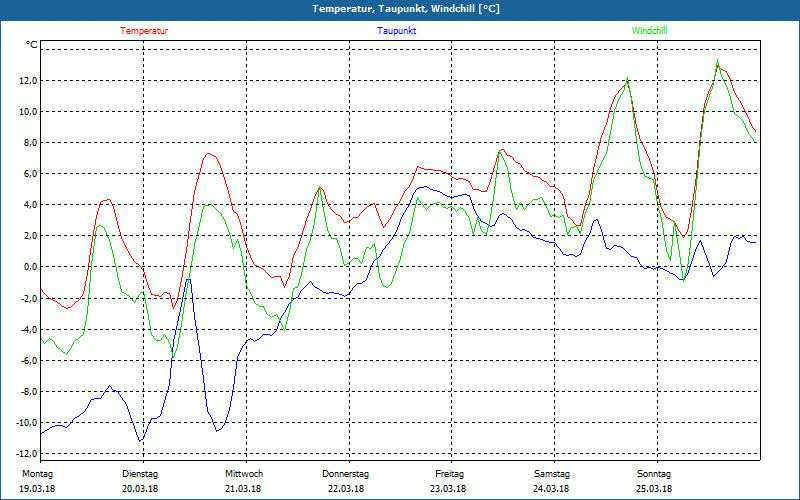Click the Freitag day label
The image size is (800, 500).
coord(449,474)
